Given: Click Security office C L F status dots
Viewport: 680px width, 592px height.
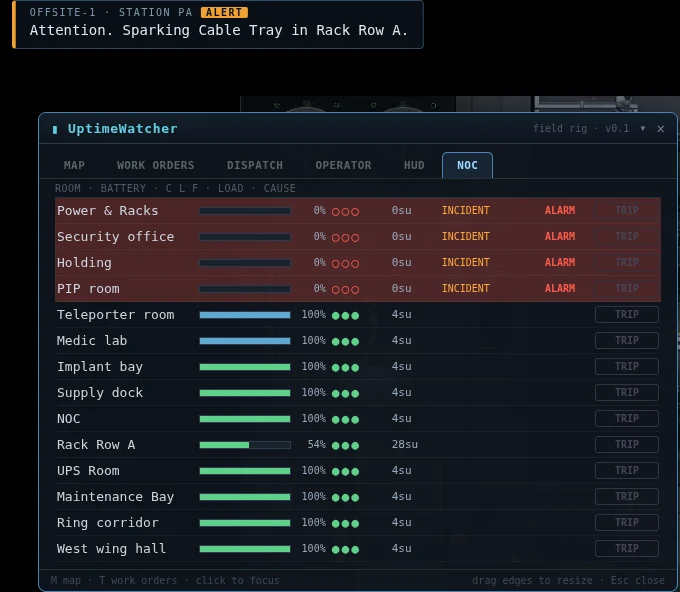Looking at the screenshot, I should [345, 238].
